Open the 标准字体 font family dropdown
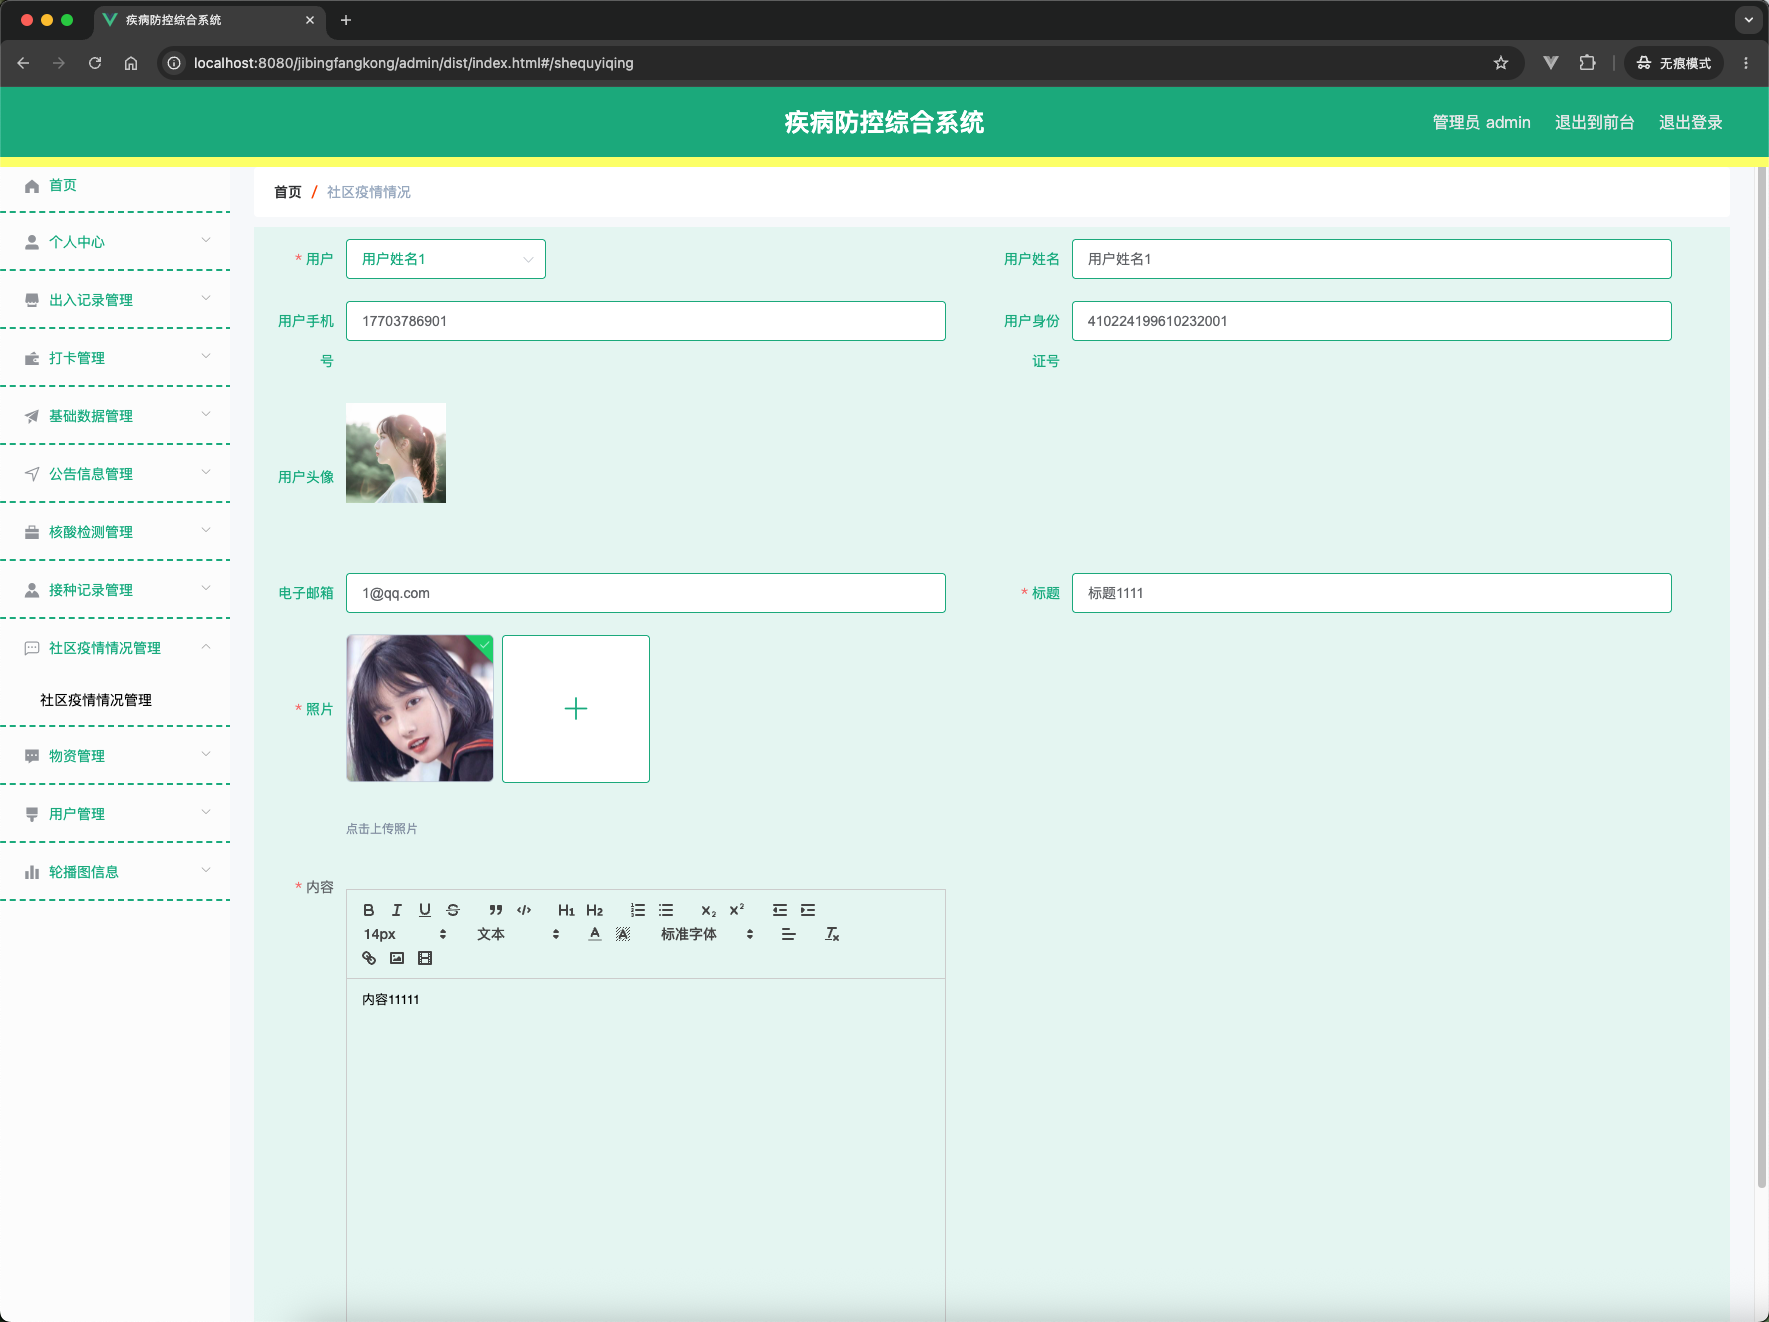1769x1322 pixels. [x=708, y=934]
